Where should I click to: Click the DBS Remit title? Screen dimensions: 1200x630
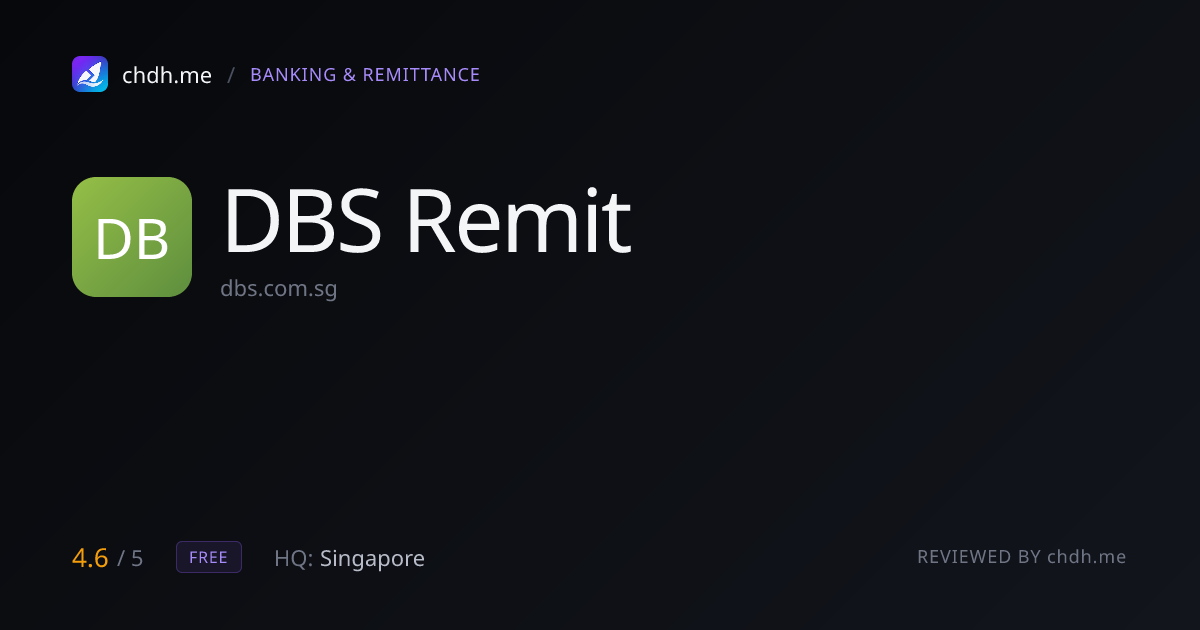pyautogui.click(x=427, y=221)
